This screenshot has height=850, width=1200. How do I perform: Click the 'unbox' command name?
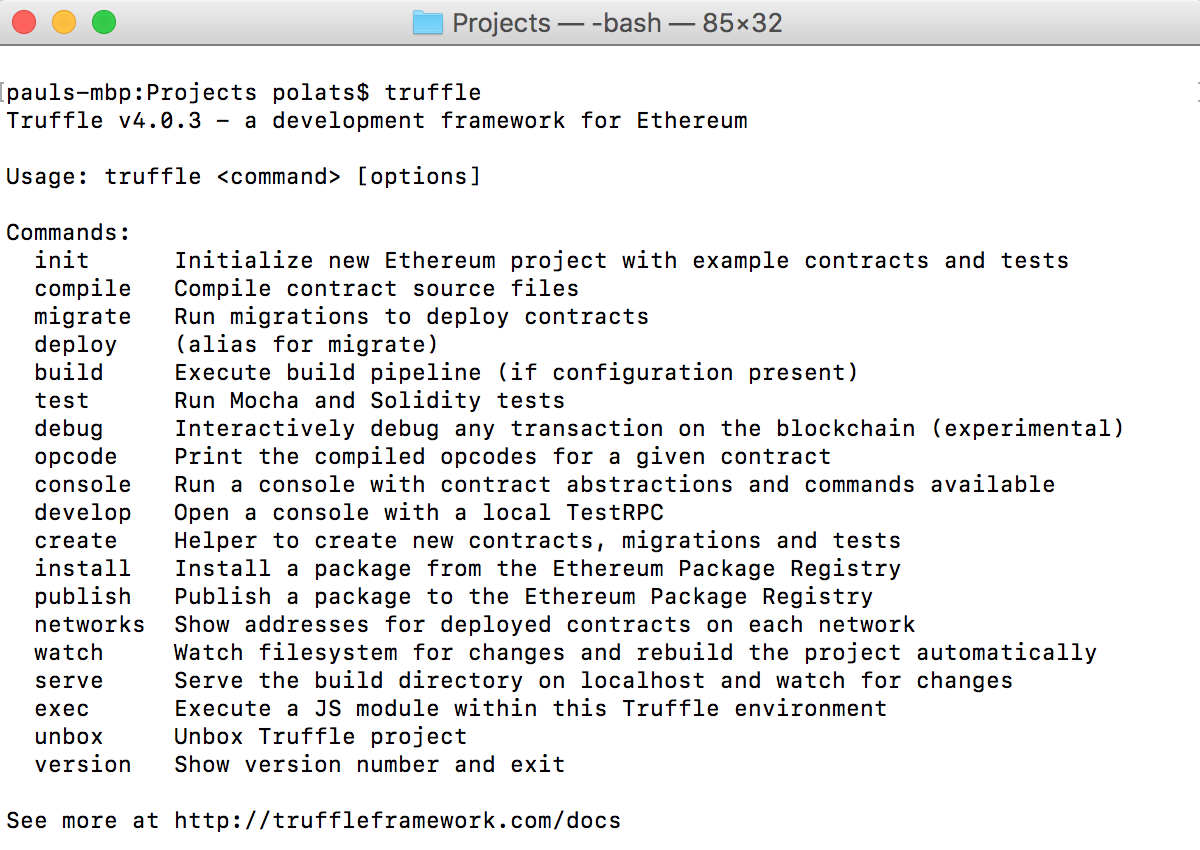pyautogui.click(x=69, y=737)
